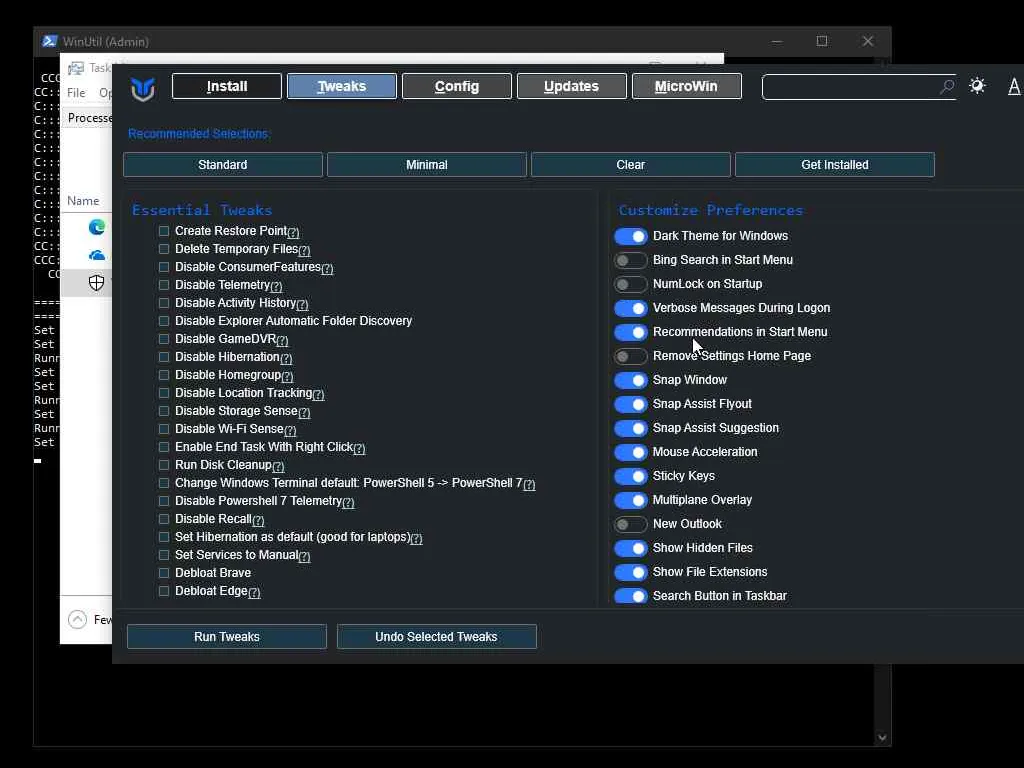Check Disable Storage Sense
The width and height of the screenshot is (1024, 768).
(164, 411)
